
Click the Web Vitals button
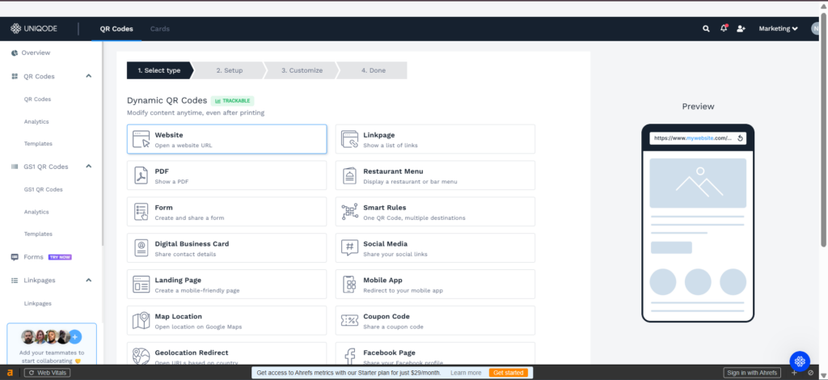[48, 373]
